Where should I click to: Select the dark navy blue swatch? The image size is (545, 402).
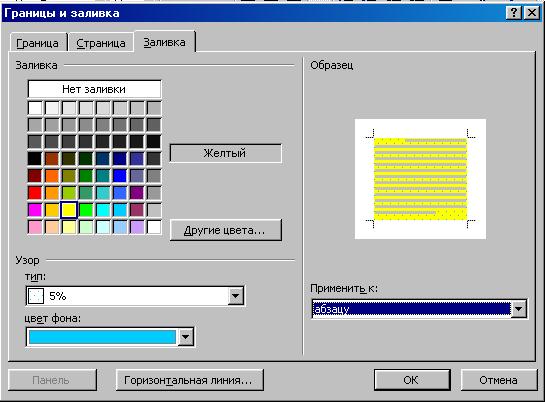[120, 159]
